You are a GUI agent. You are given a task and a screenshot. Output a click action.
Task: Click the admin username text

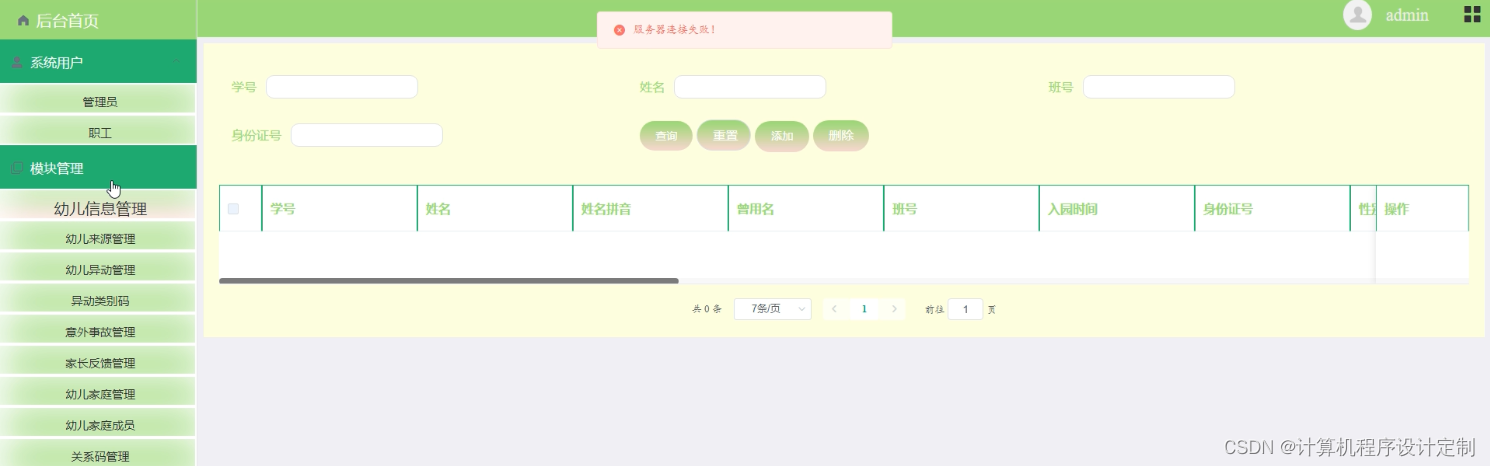(x=1407, y=15)
